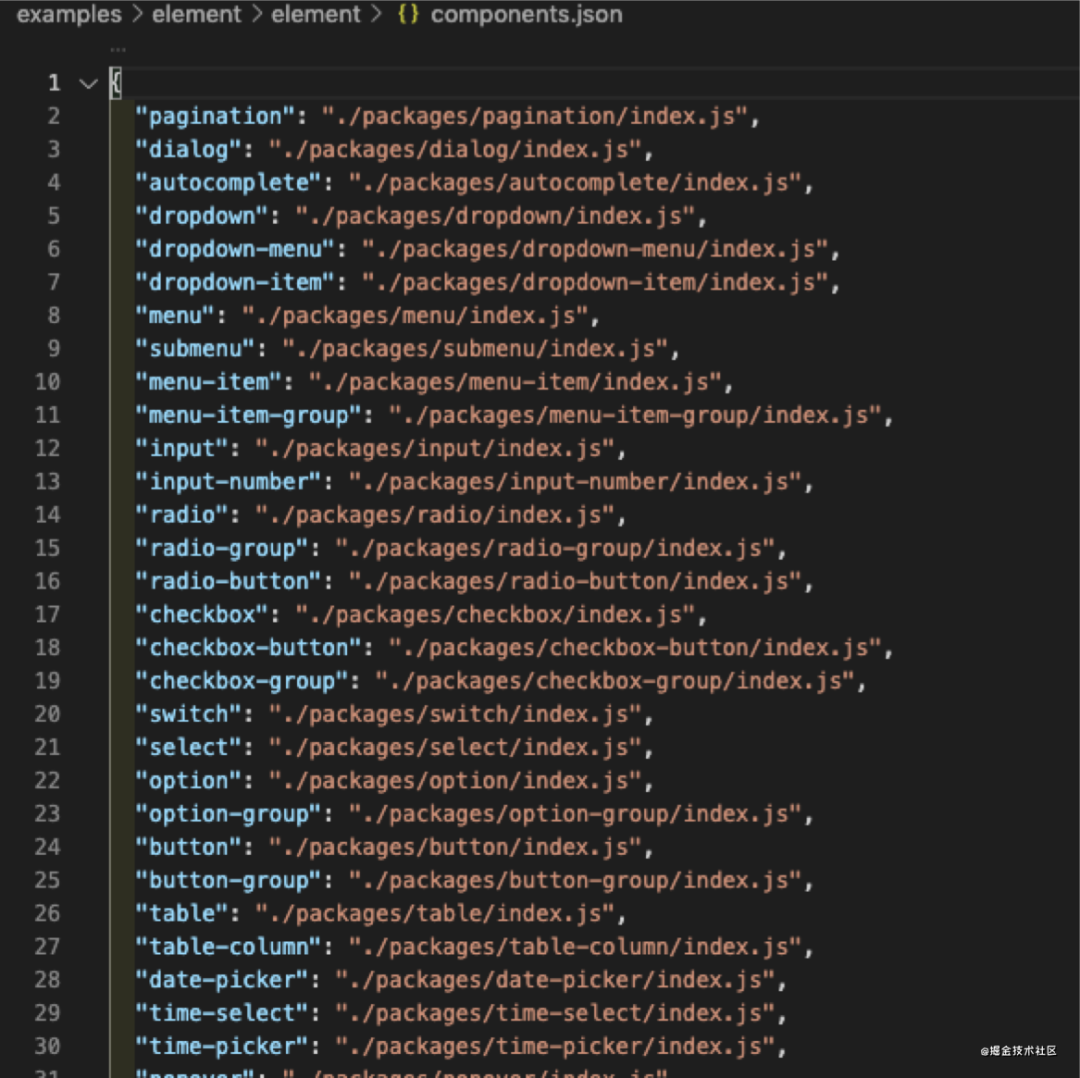Viewport: 1080px width, 1078px height.
Task: Click the "./packages/date-picker/index.js" path value
Action: click(x=555, y=979)
